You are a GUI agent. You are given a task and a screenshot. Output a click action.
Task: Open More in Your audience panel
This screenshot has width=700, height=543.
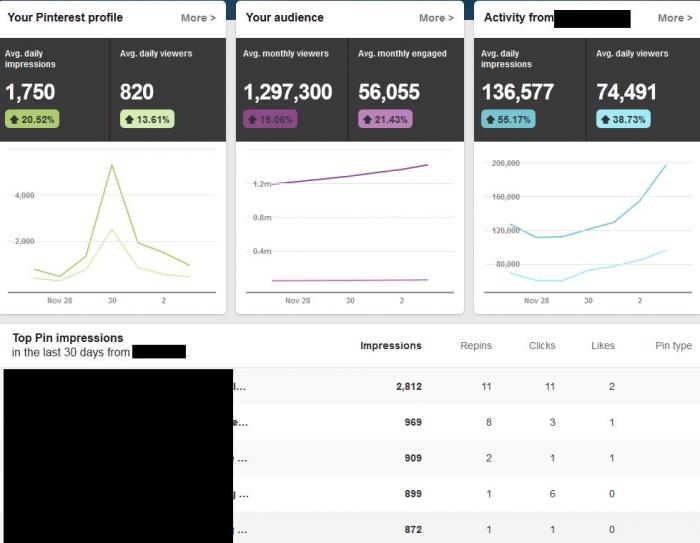coord(436,18)
